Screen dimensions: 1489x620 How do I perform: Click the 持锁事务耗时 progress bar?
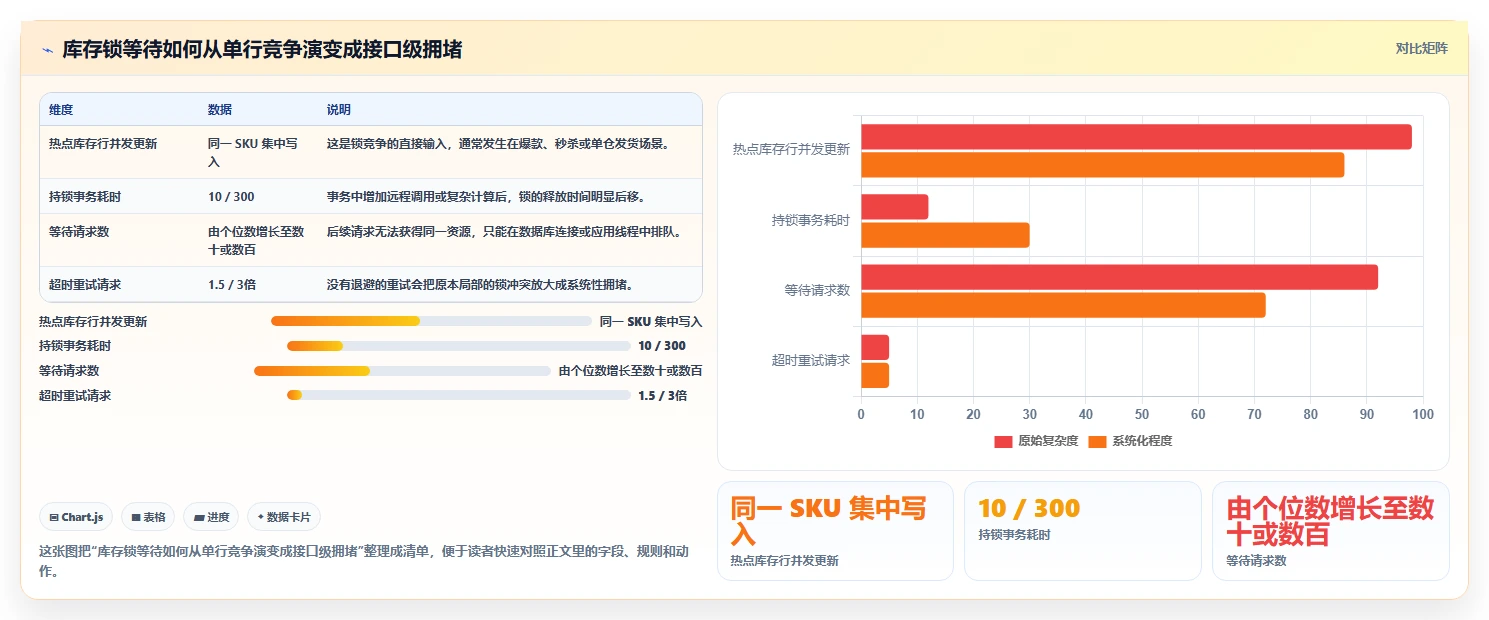(459, 346)
